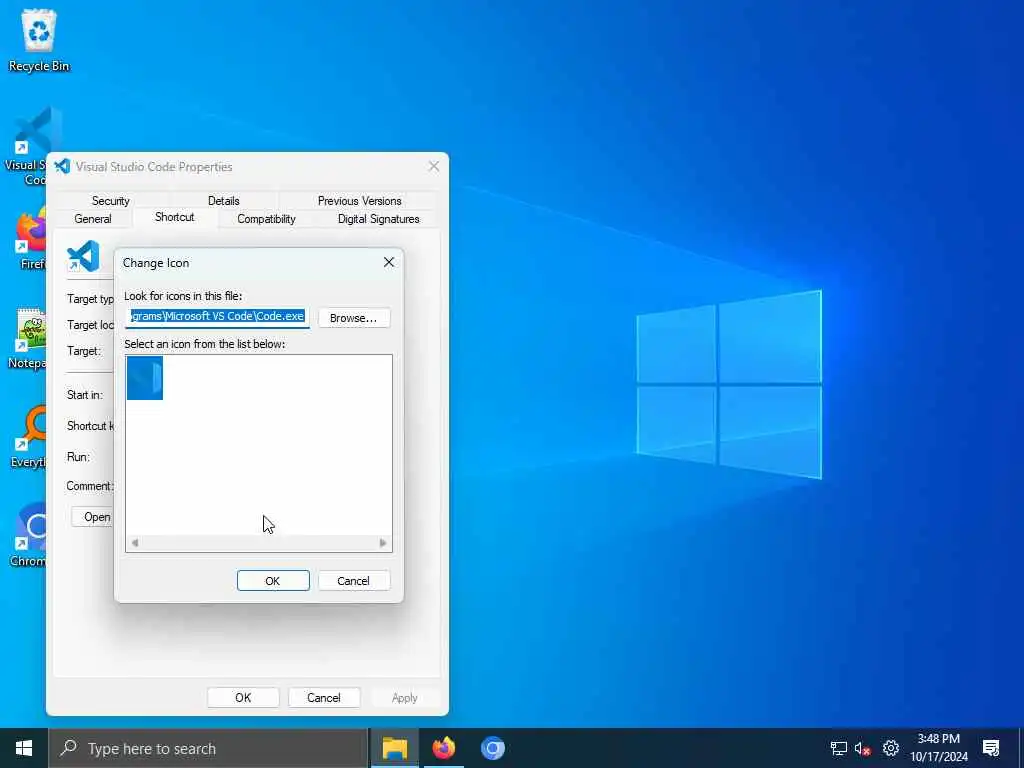Click Apply in VS Code Properties window
The height and width of the screenshot is (768, 1024).
[x=404, y=697]
